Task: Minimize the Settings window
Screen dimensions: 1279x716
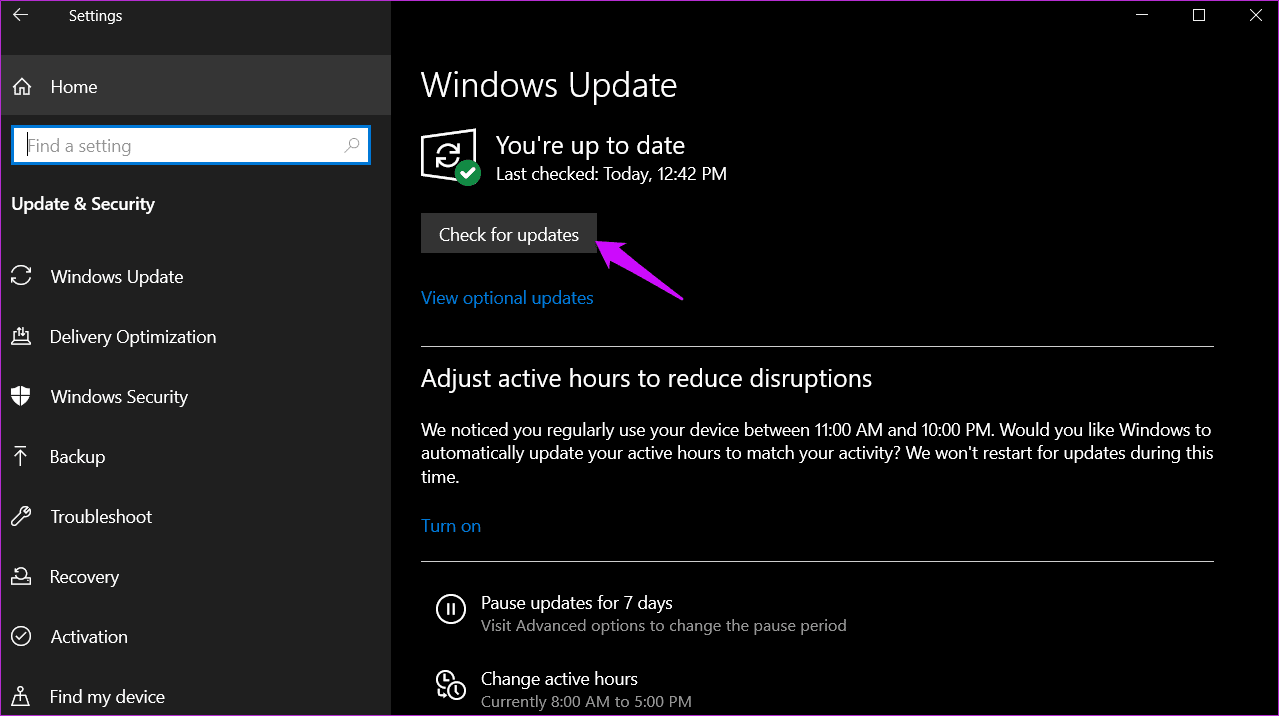Action: tap(1140, 15)
